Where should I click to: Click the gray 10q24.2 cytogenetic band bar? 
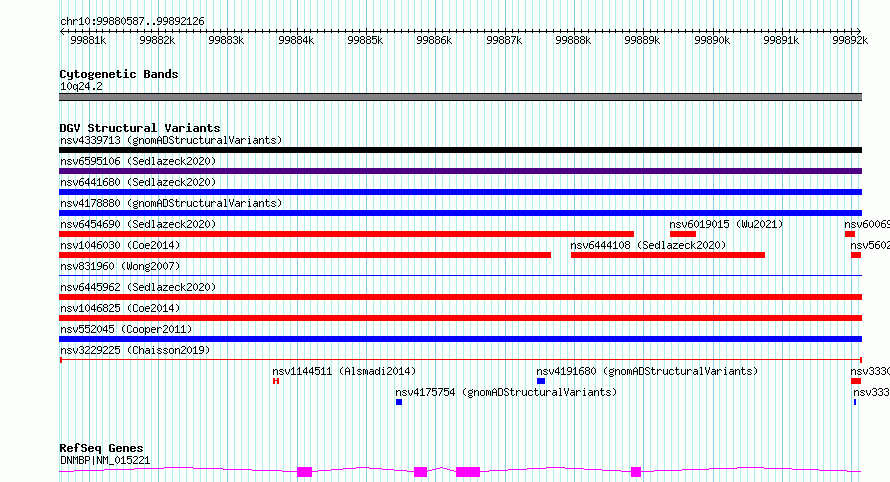460,97
